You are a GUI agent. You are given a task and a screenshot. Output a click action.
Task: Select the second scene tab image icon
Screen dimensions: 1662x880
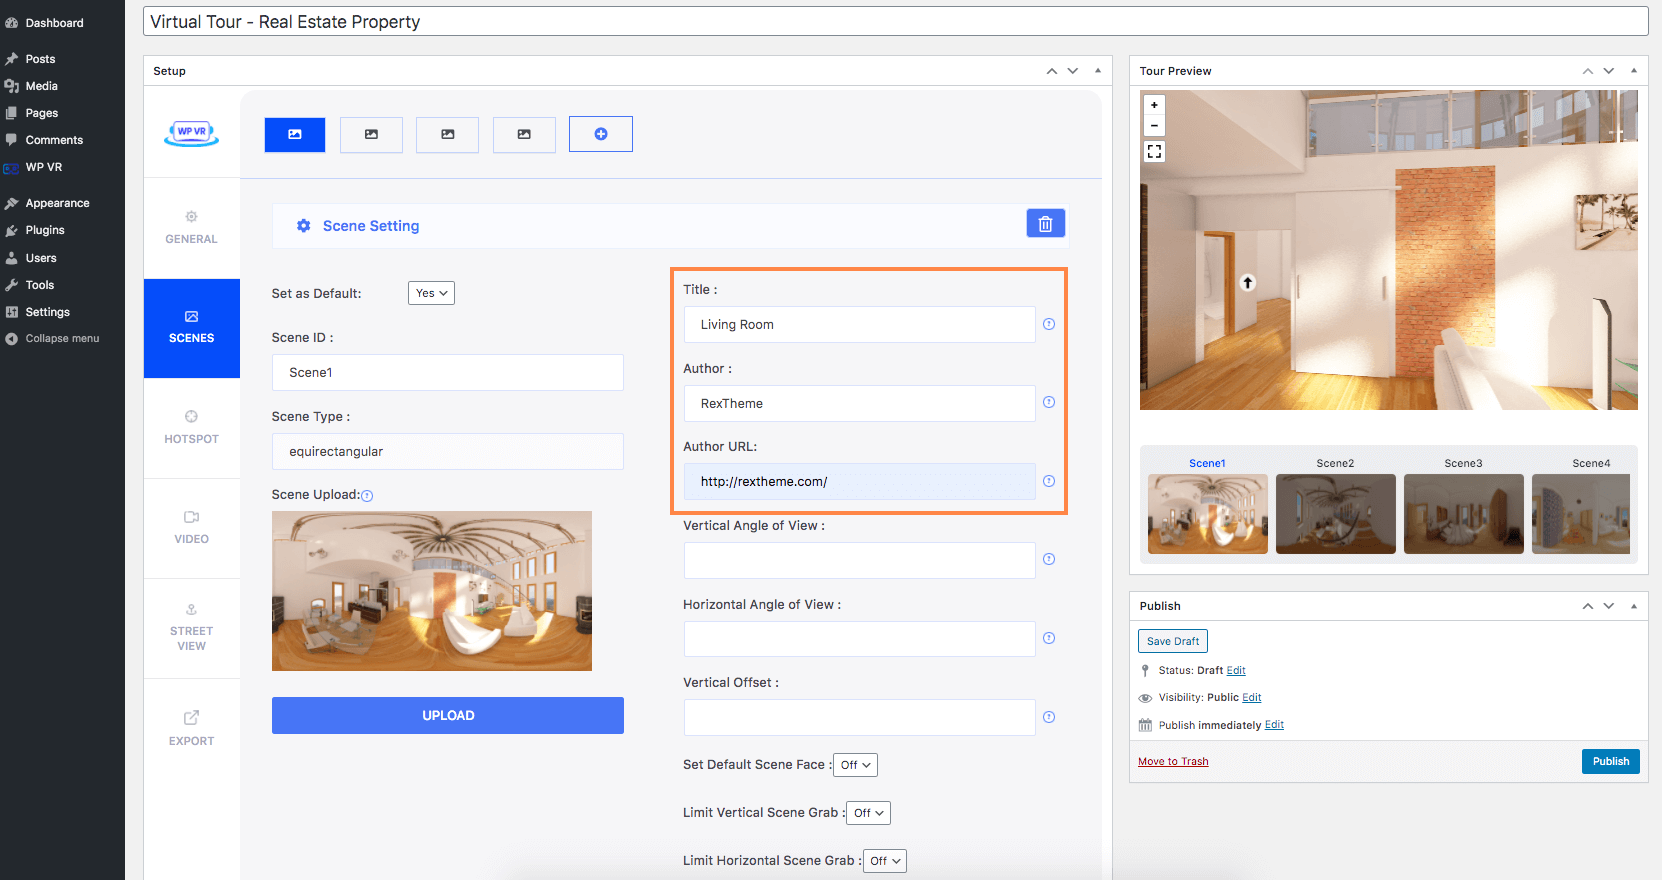(371, 134)
